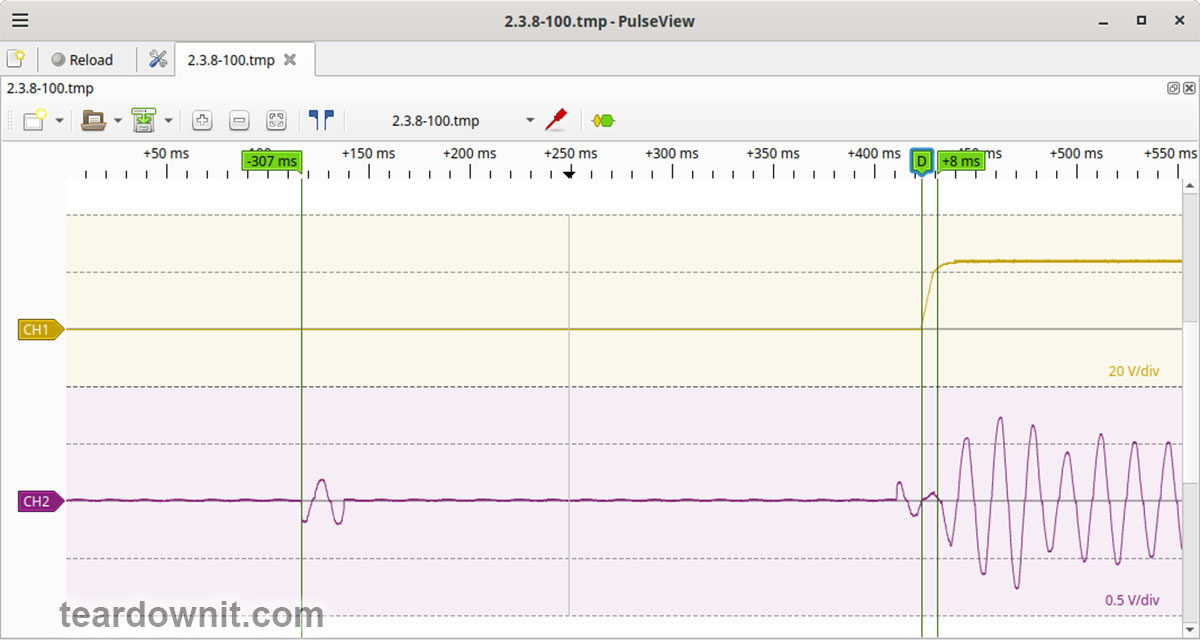This screenshot has height=640, width=1200.
Task: Click the +250 ms ruler label
Action: tap(571, 154)
